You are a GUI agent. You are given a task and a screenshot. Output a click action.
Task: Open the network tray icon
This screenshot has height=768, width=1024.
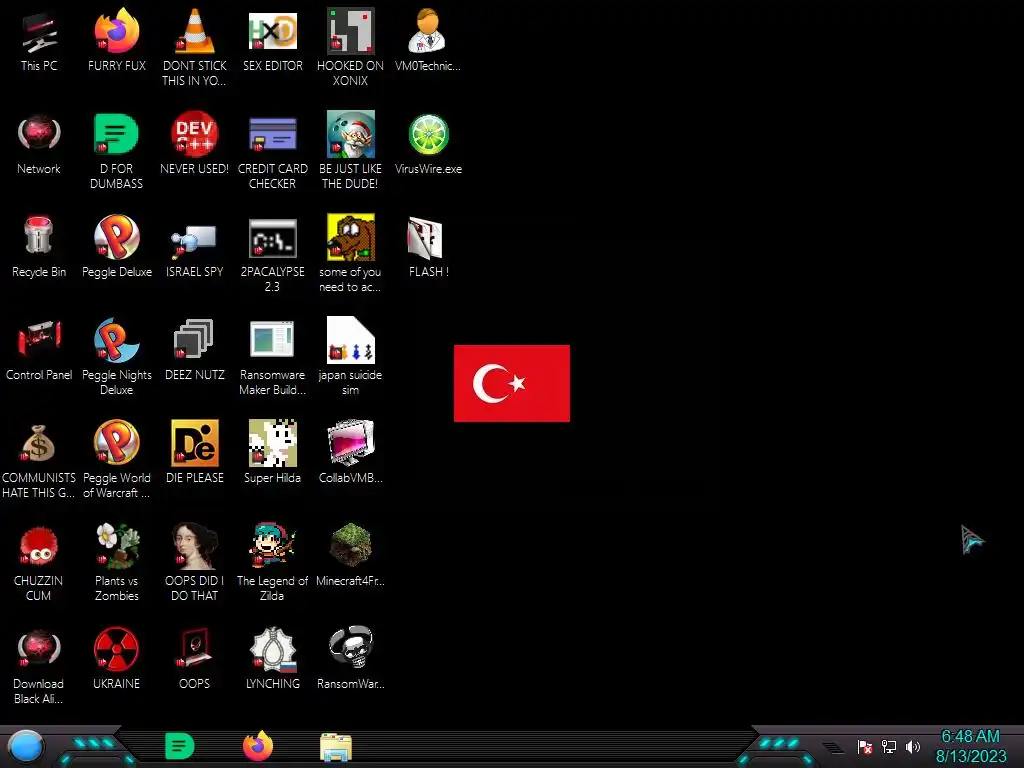click(889, 746)
